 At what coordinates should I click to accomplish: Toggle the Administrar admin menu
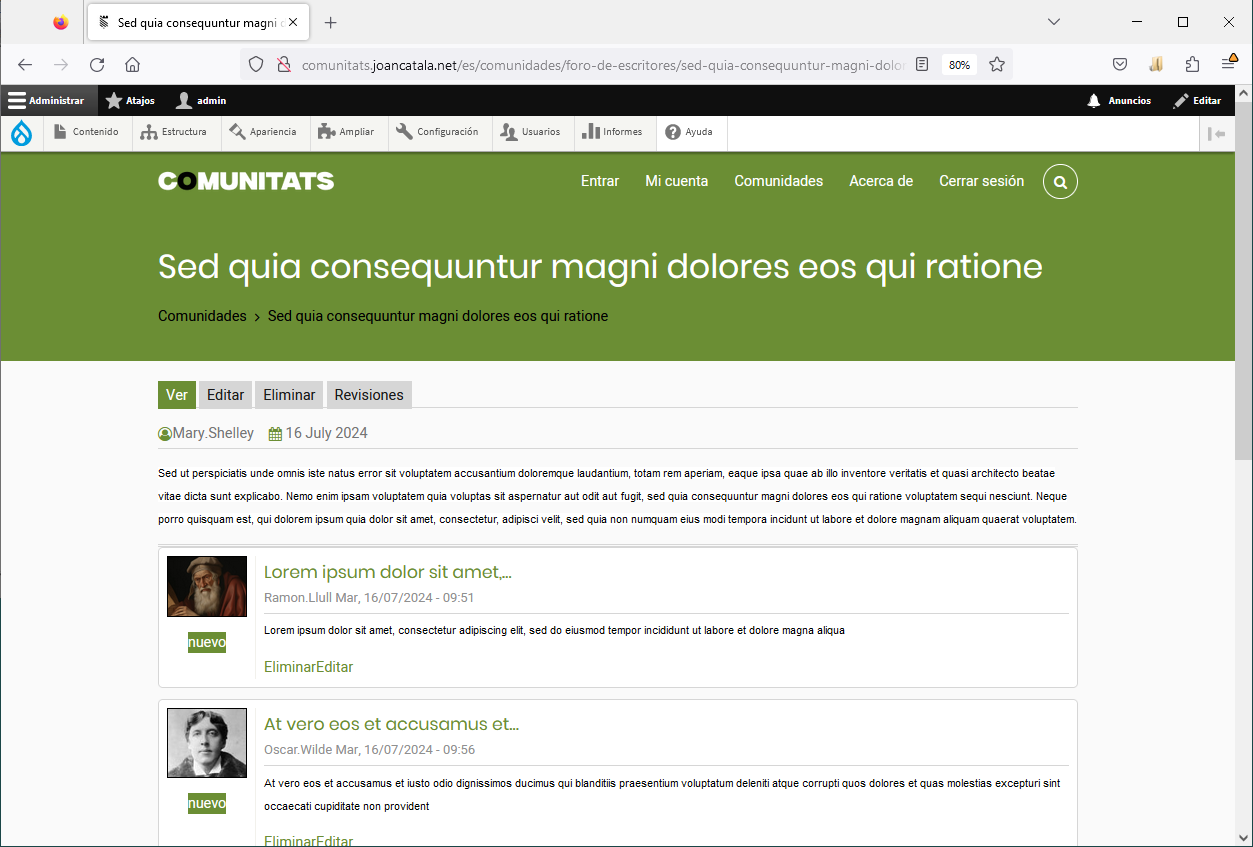pyautogui.click(x=47, y=100)
